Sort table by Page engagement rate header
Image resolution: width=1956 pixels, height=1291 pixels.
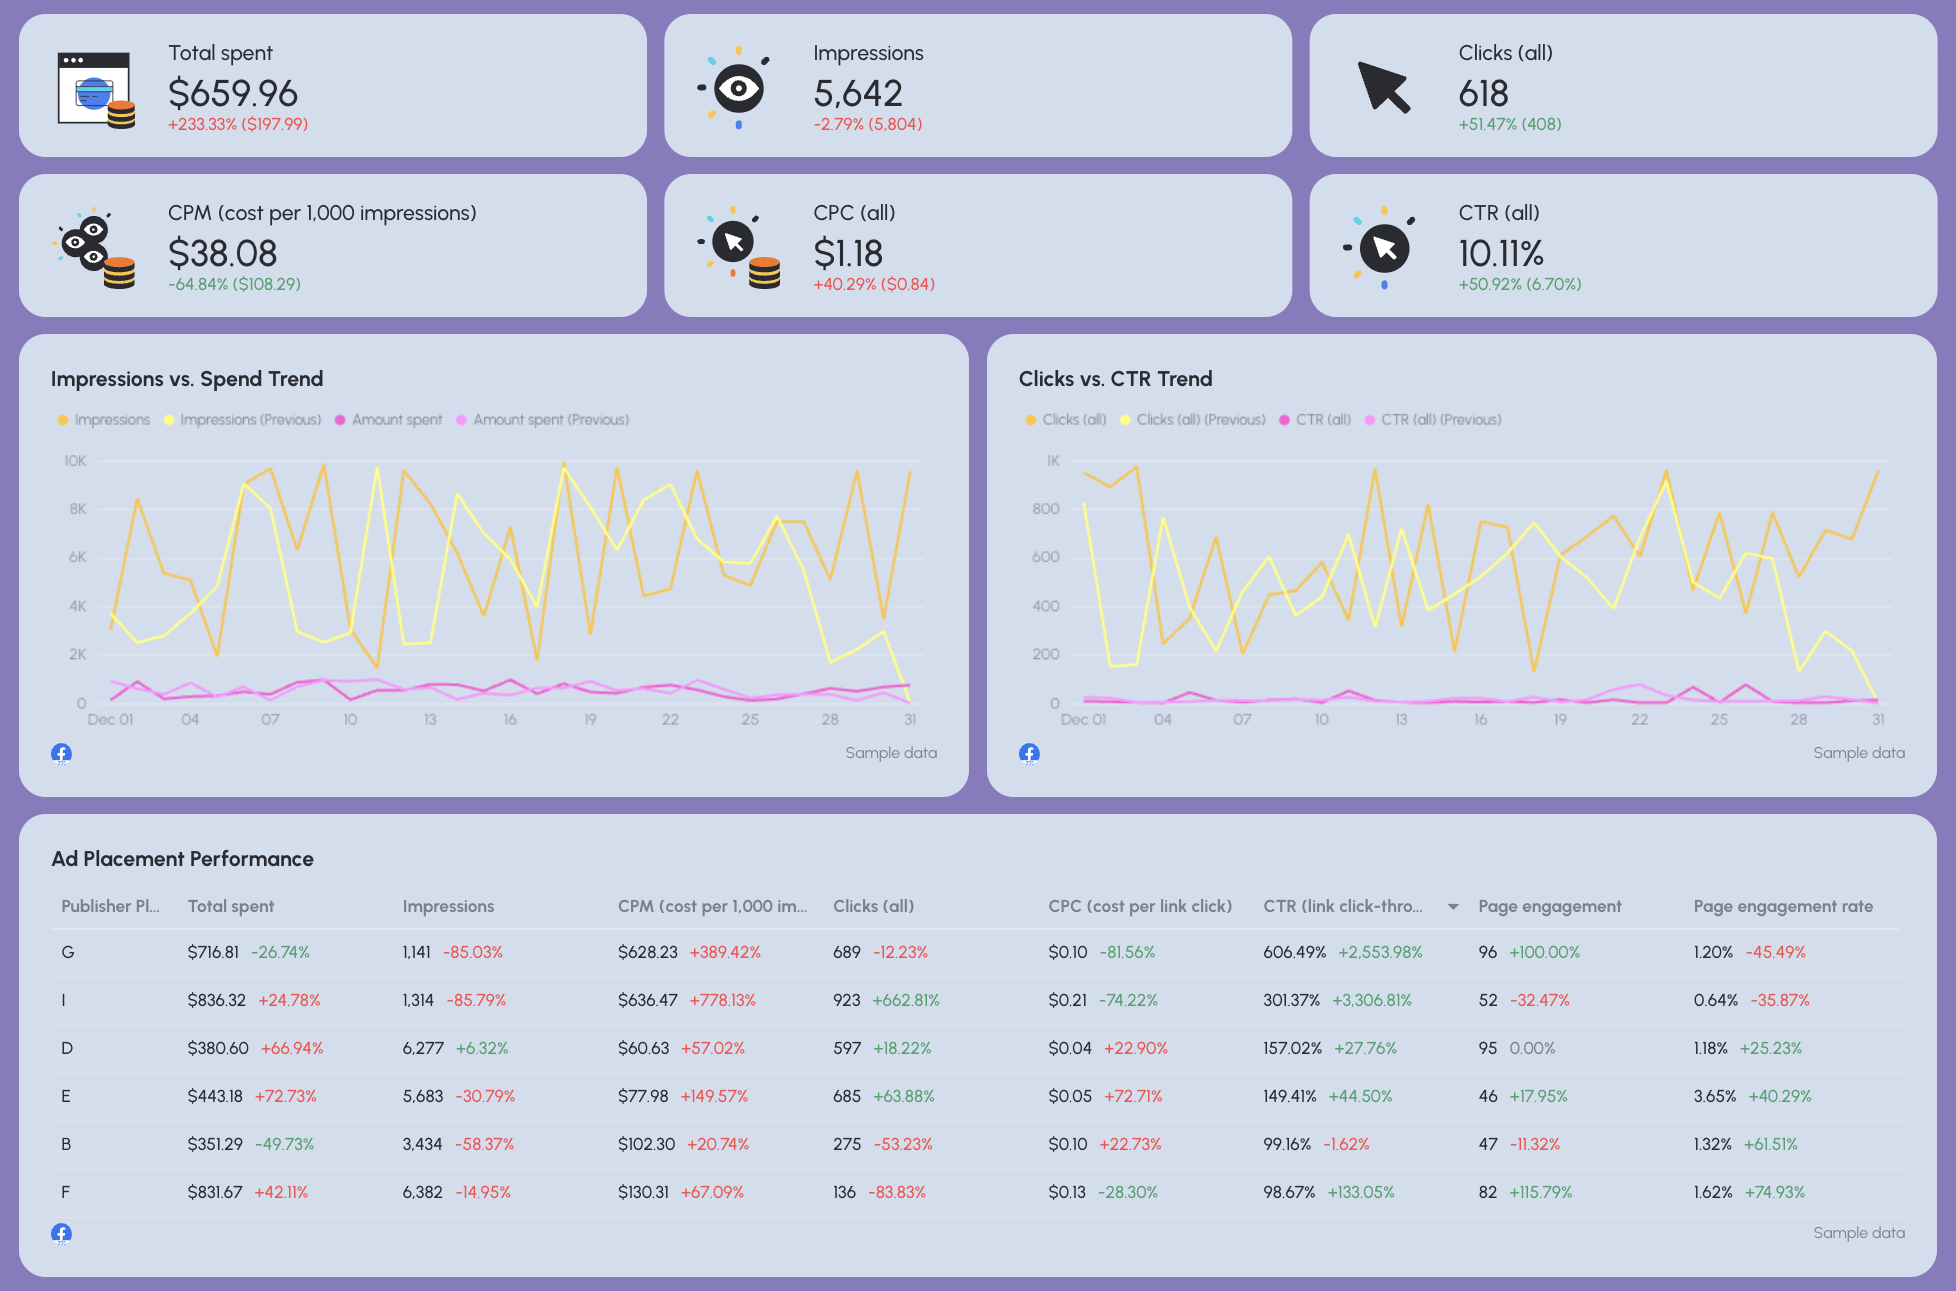coord(1783,906)
